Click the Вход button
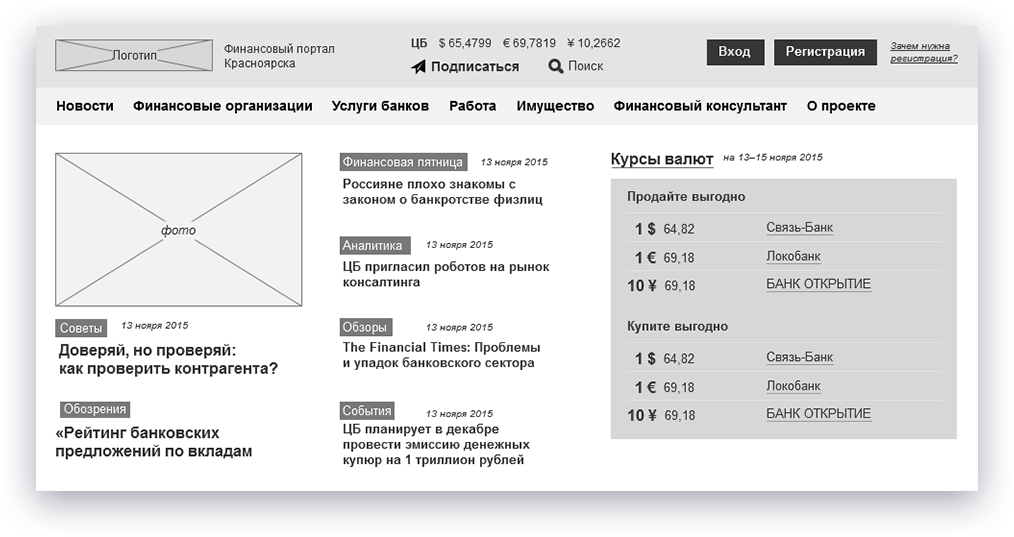 (x=735, y=52)
